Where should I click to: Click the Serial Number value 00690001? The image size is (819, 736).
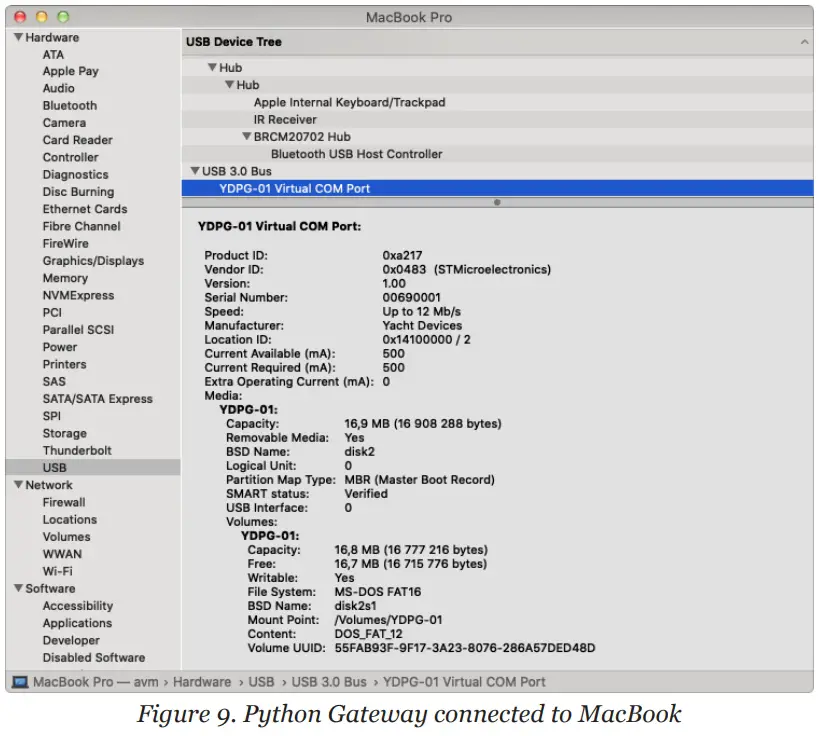point(412,297)
